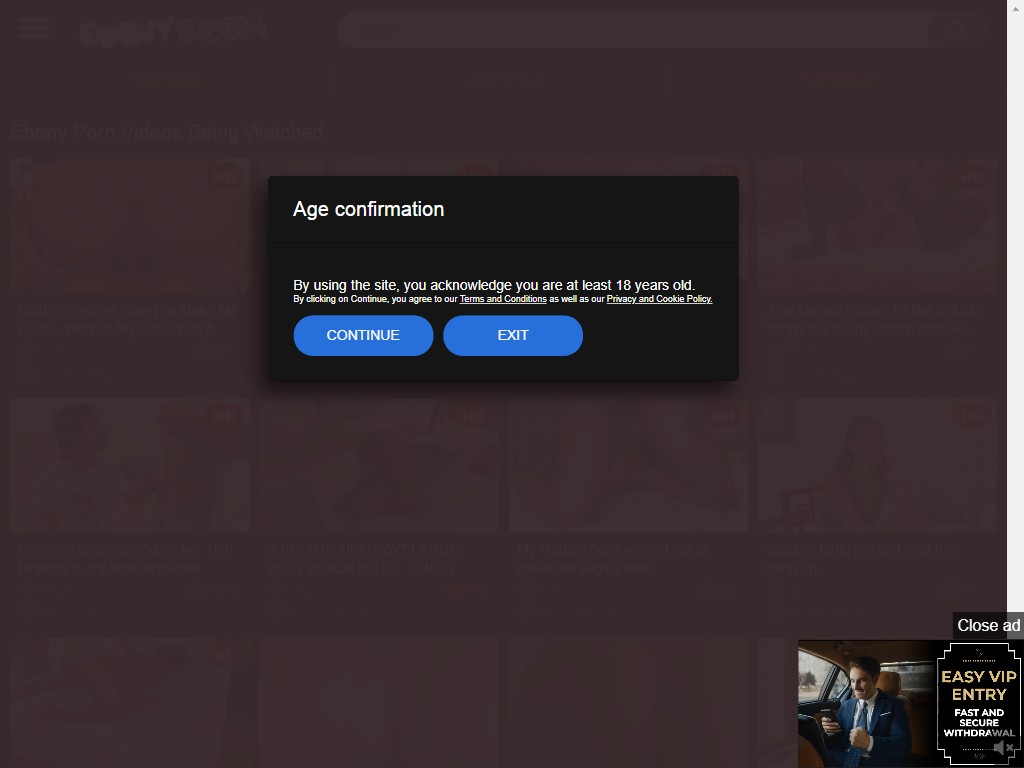Viewport: 1024px width, 768px height.
Task: Click the EXIT button
Action: point(513,335)
